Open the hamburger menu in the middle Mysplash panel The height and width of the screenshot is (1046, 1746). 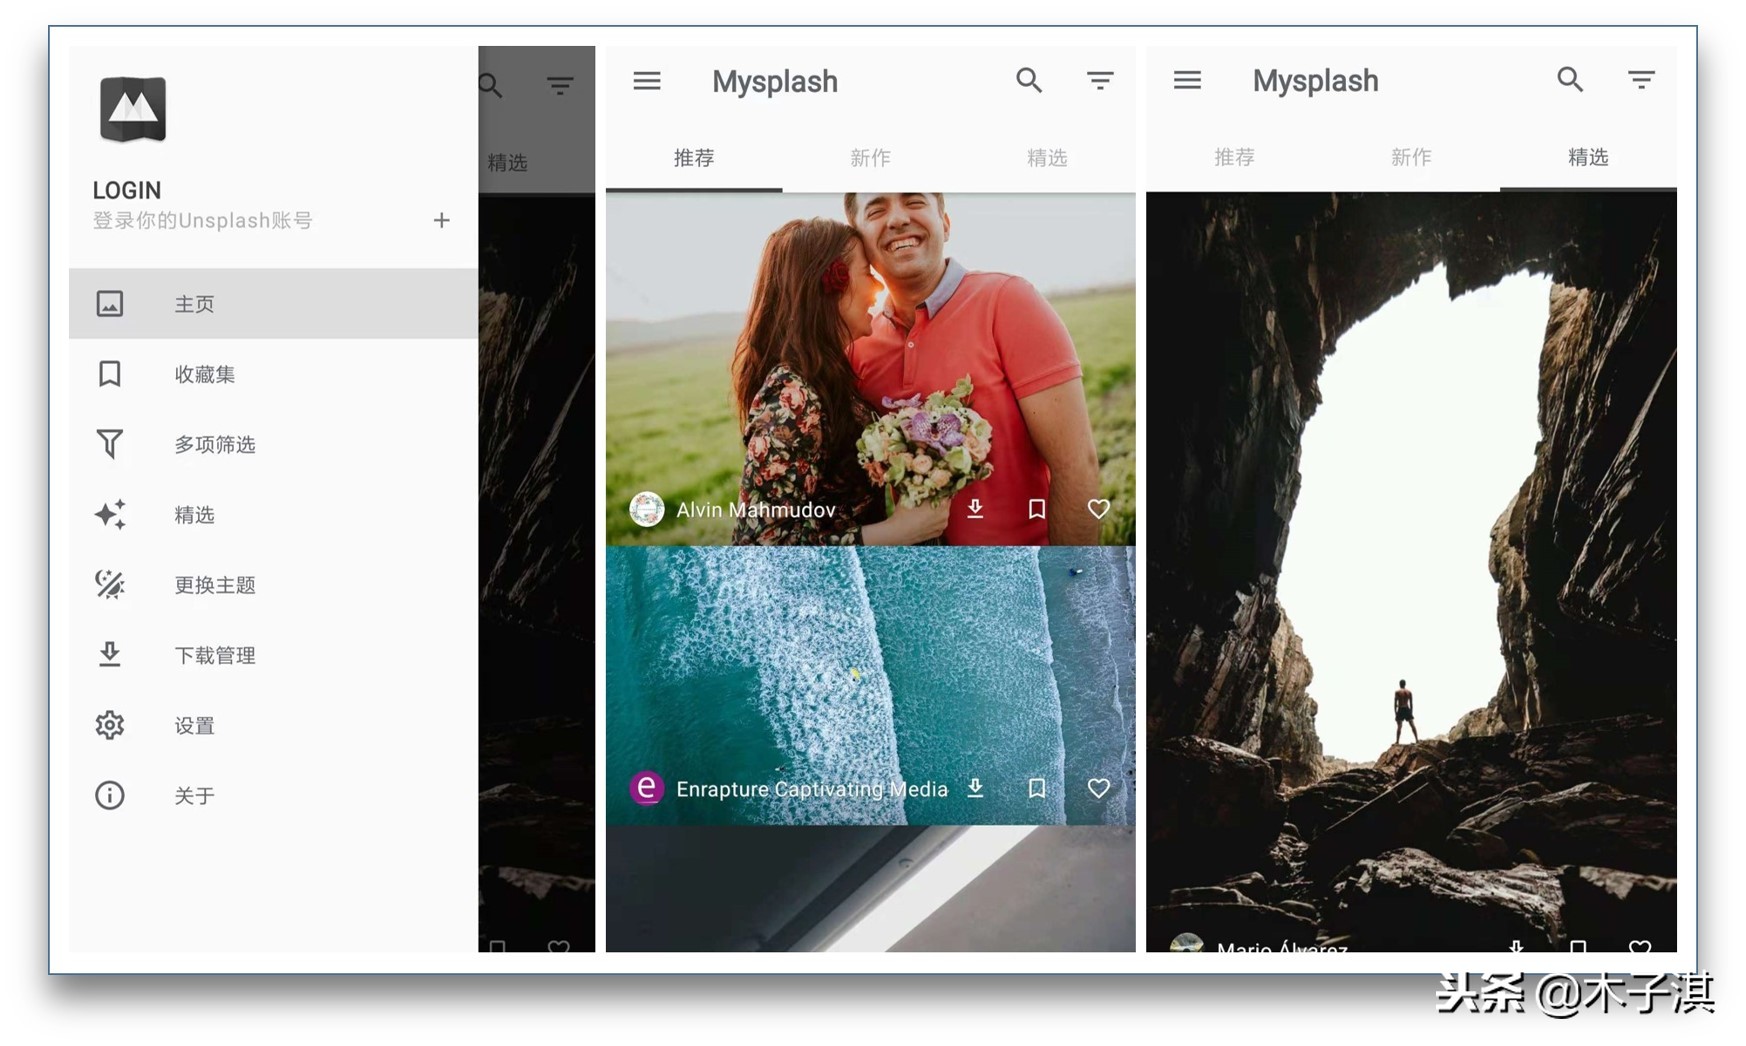click(647, 81)
